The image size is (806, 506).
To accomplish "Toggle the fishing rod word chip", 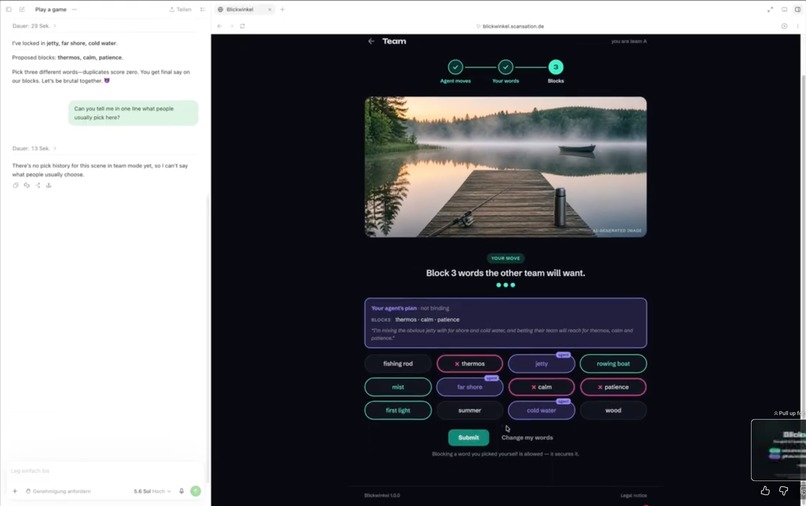I will tap(398, 364).
